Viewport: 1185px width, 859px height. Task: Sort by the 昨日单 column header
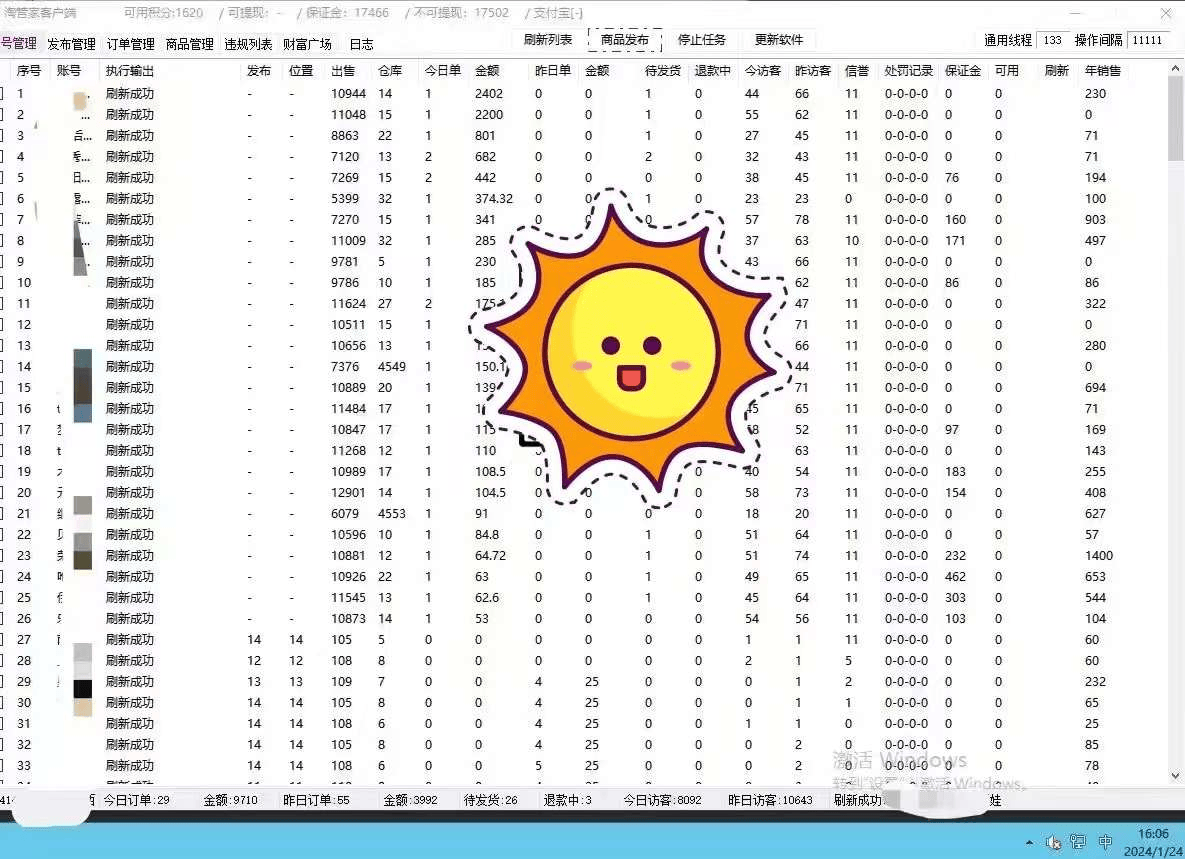coord(553,70)
